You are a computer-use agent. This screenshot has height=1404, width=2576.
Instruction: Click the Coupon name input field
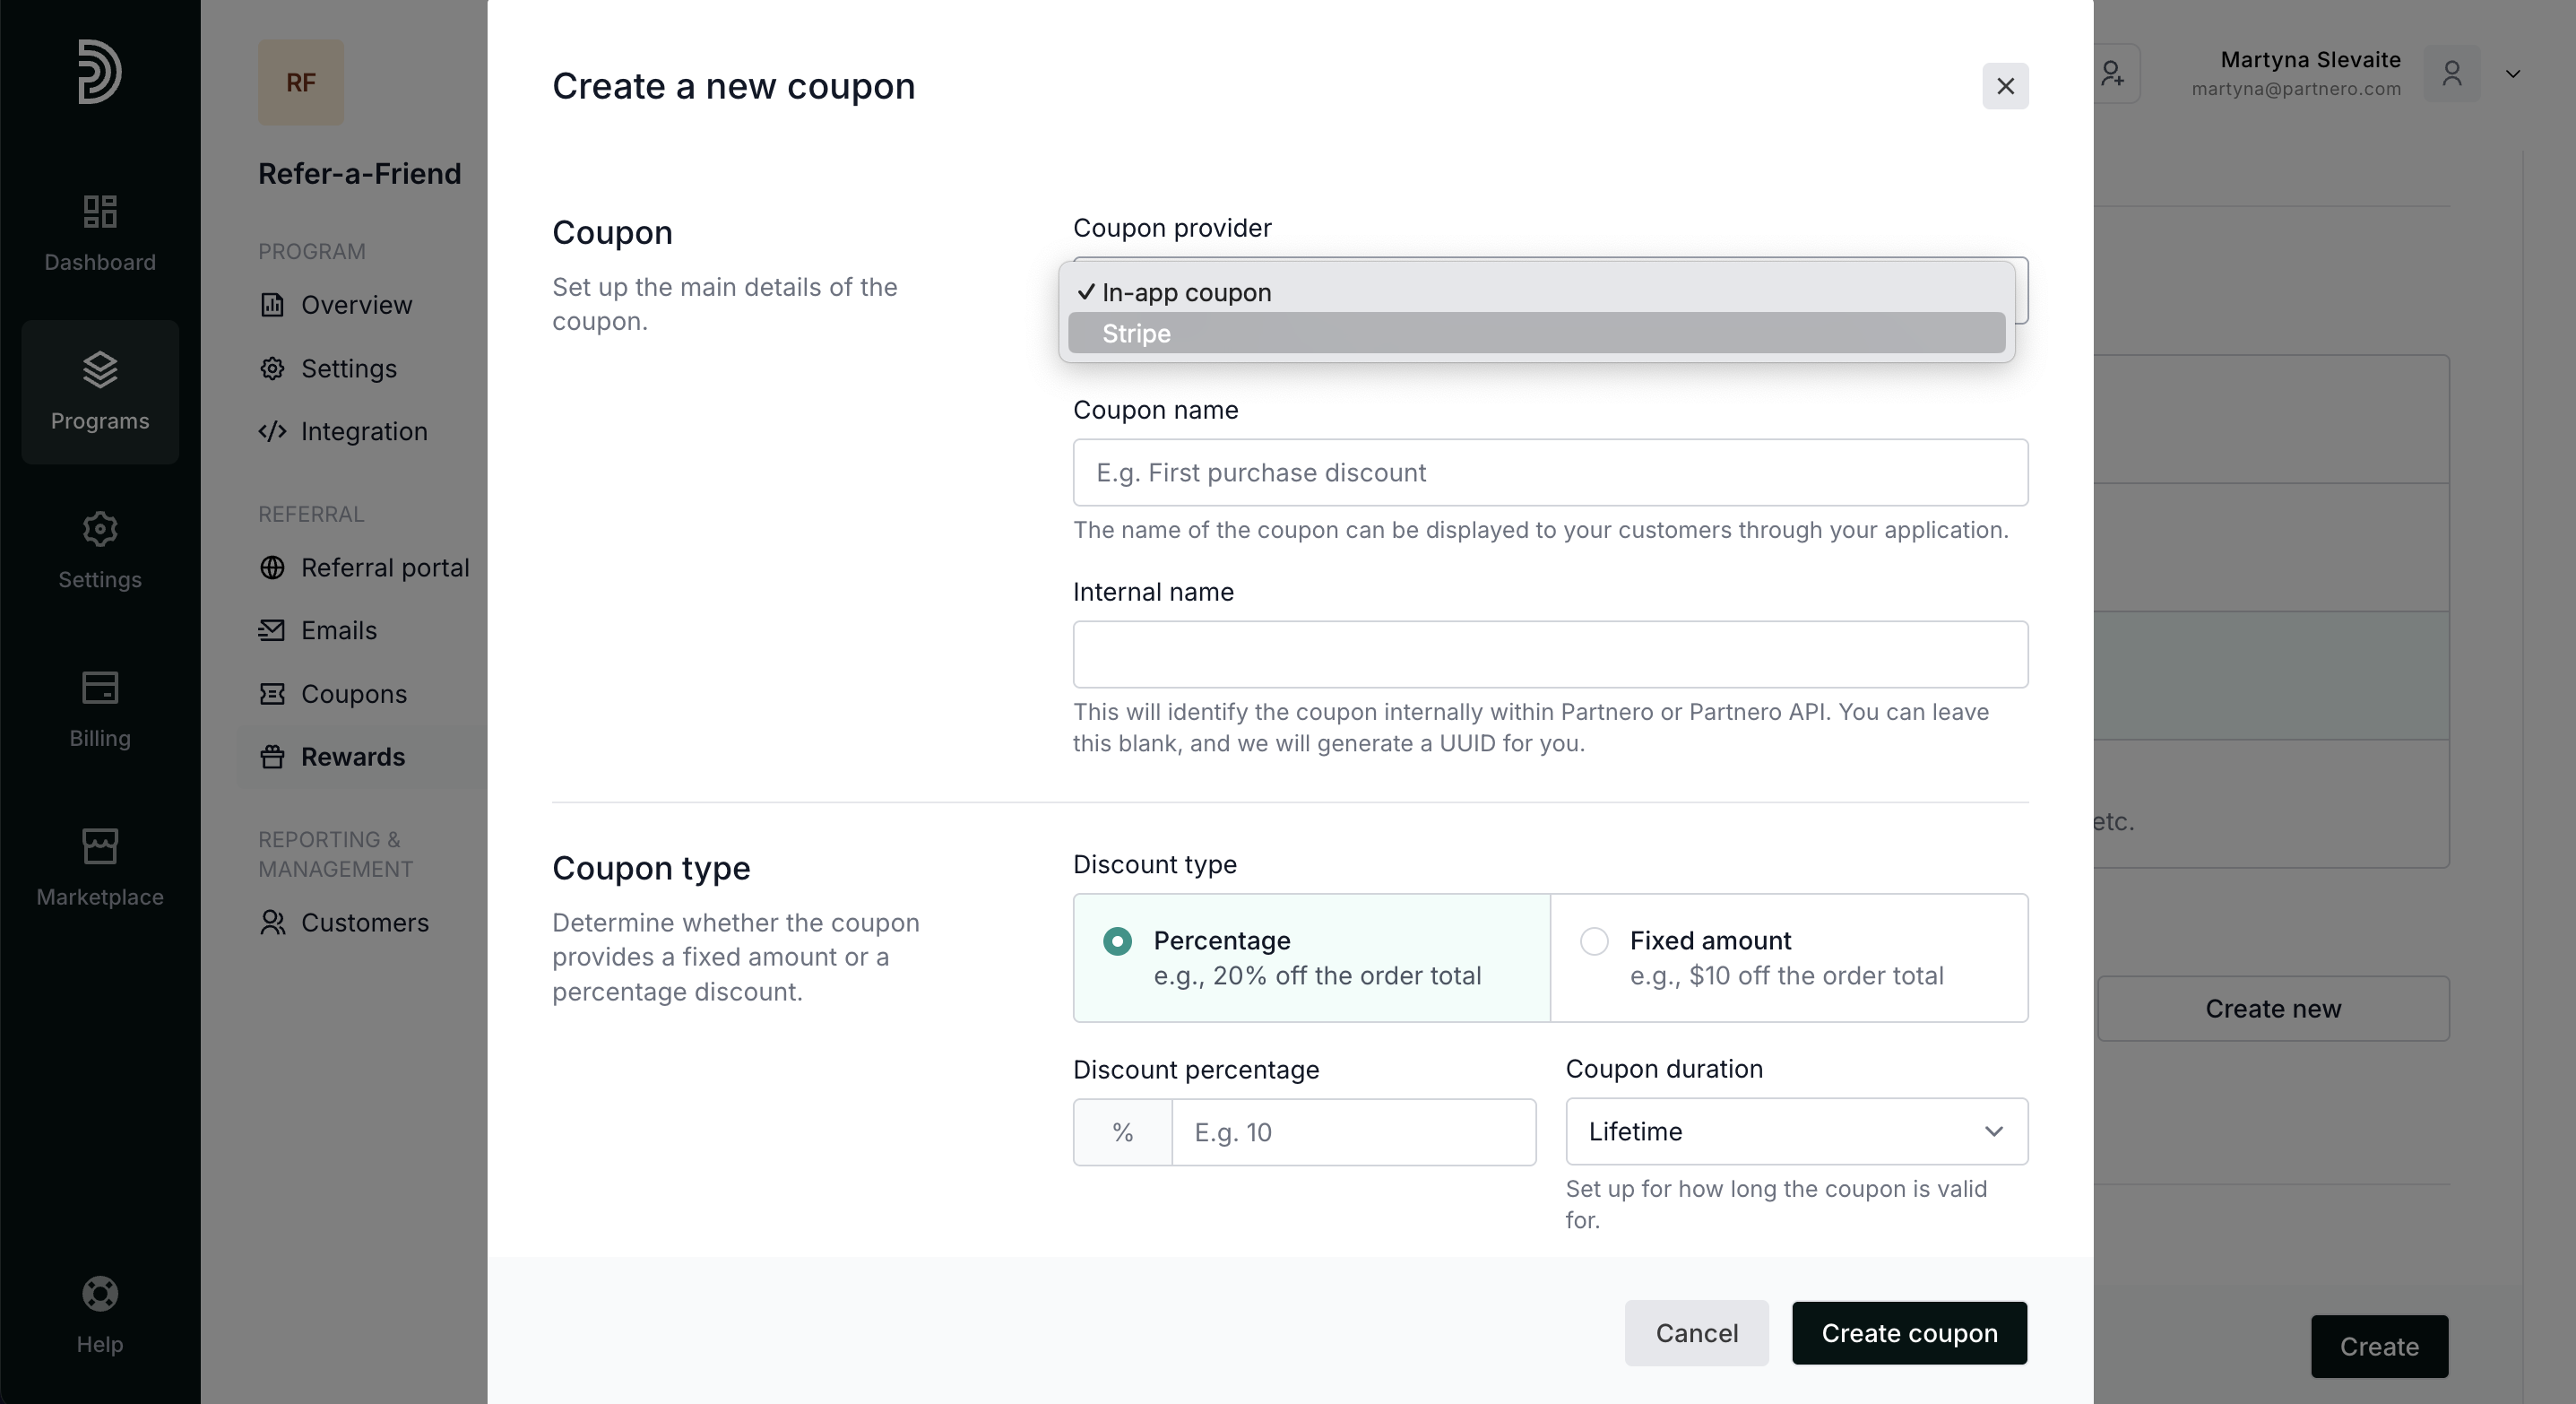point(1550,473)
